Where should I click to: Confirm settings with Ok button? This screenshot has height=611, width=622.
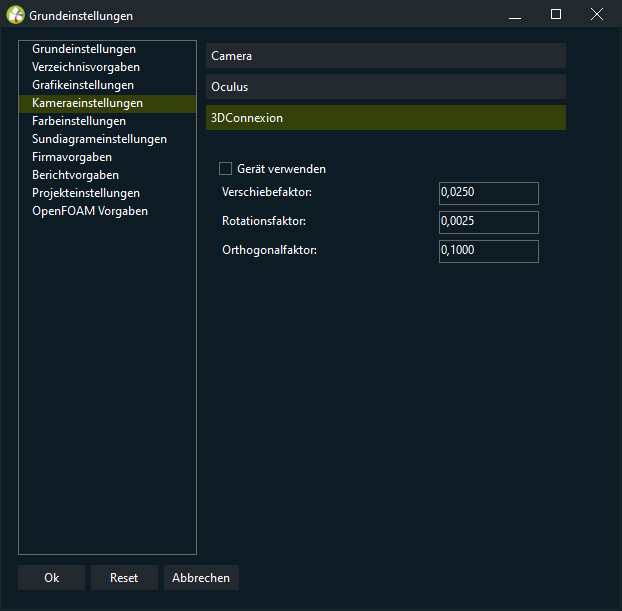(x=52, y=577)
